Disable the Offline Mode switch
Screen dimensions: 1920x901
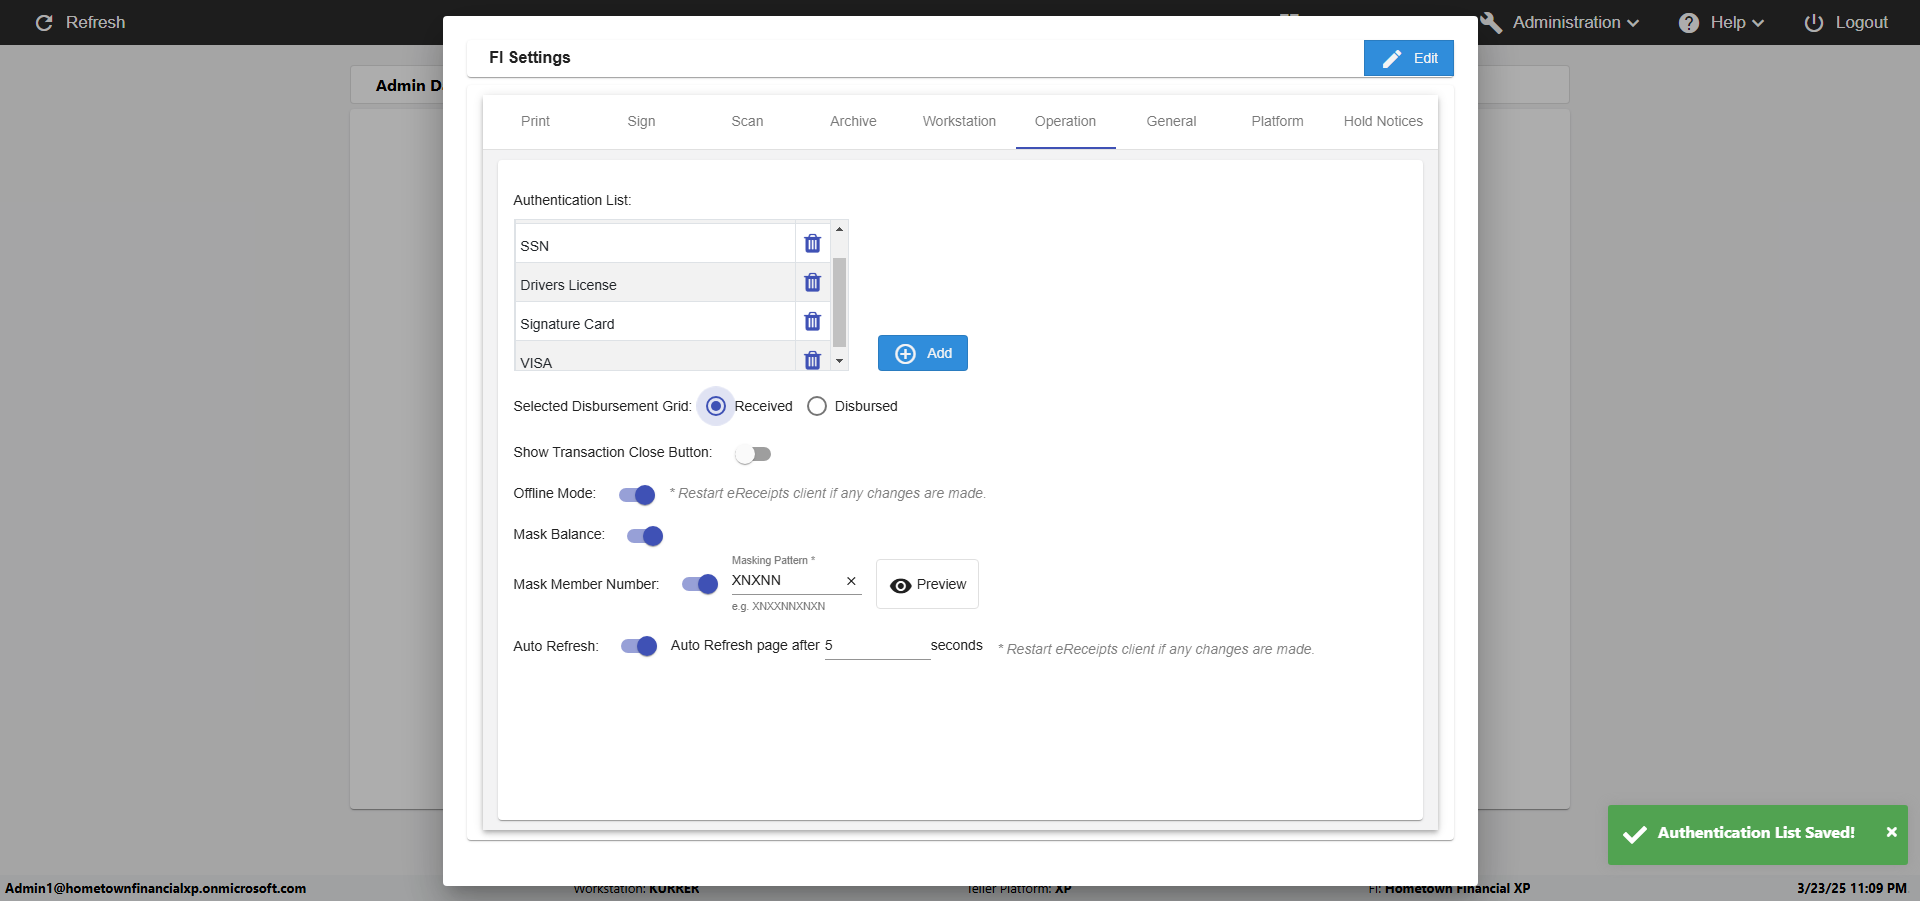click(637, 495)
